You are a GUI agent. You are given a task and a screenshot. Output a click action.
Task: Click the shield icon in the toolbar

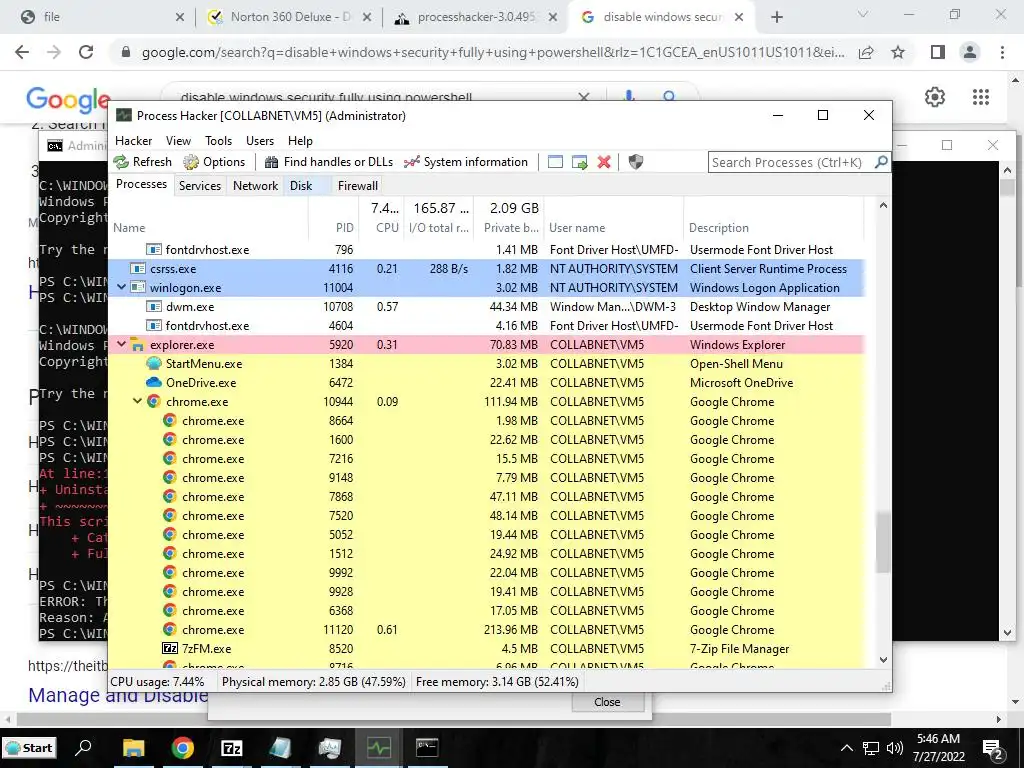coord(635,162)
